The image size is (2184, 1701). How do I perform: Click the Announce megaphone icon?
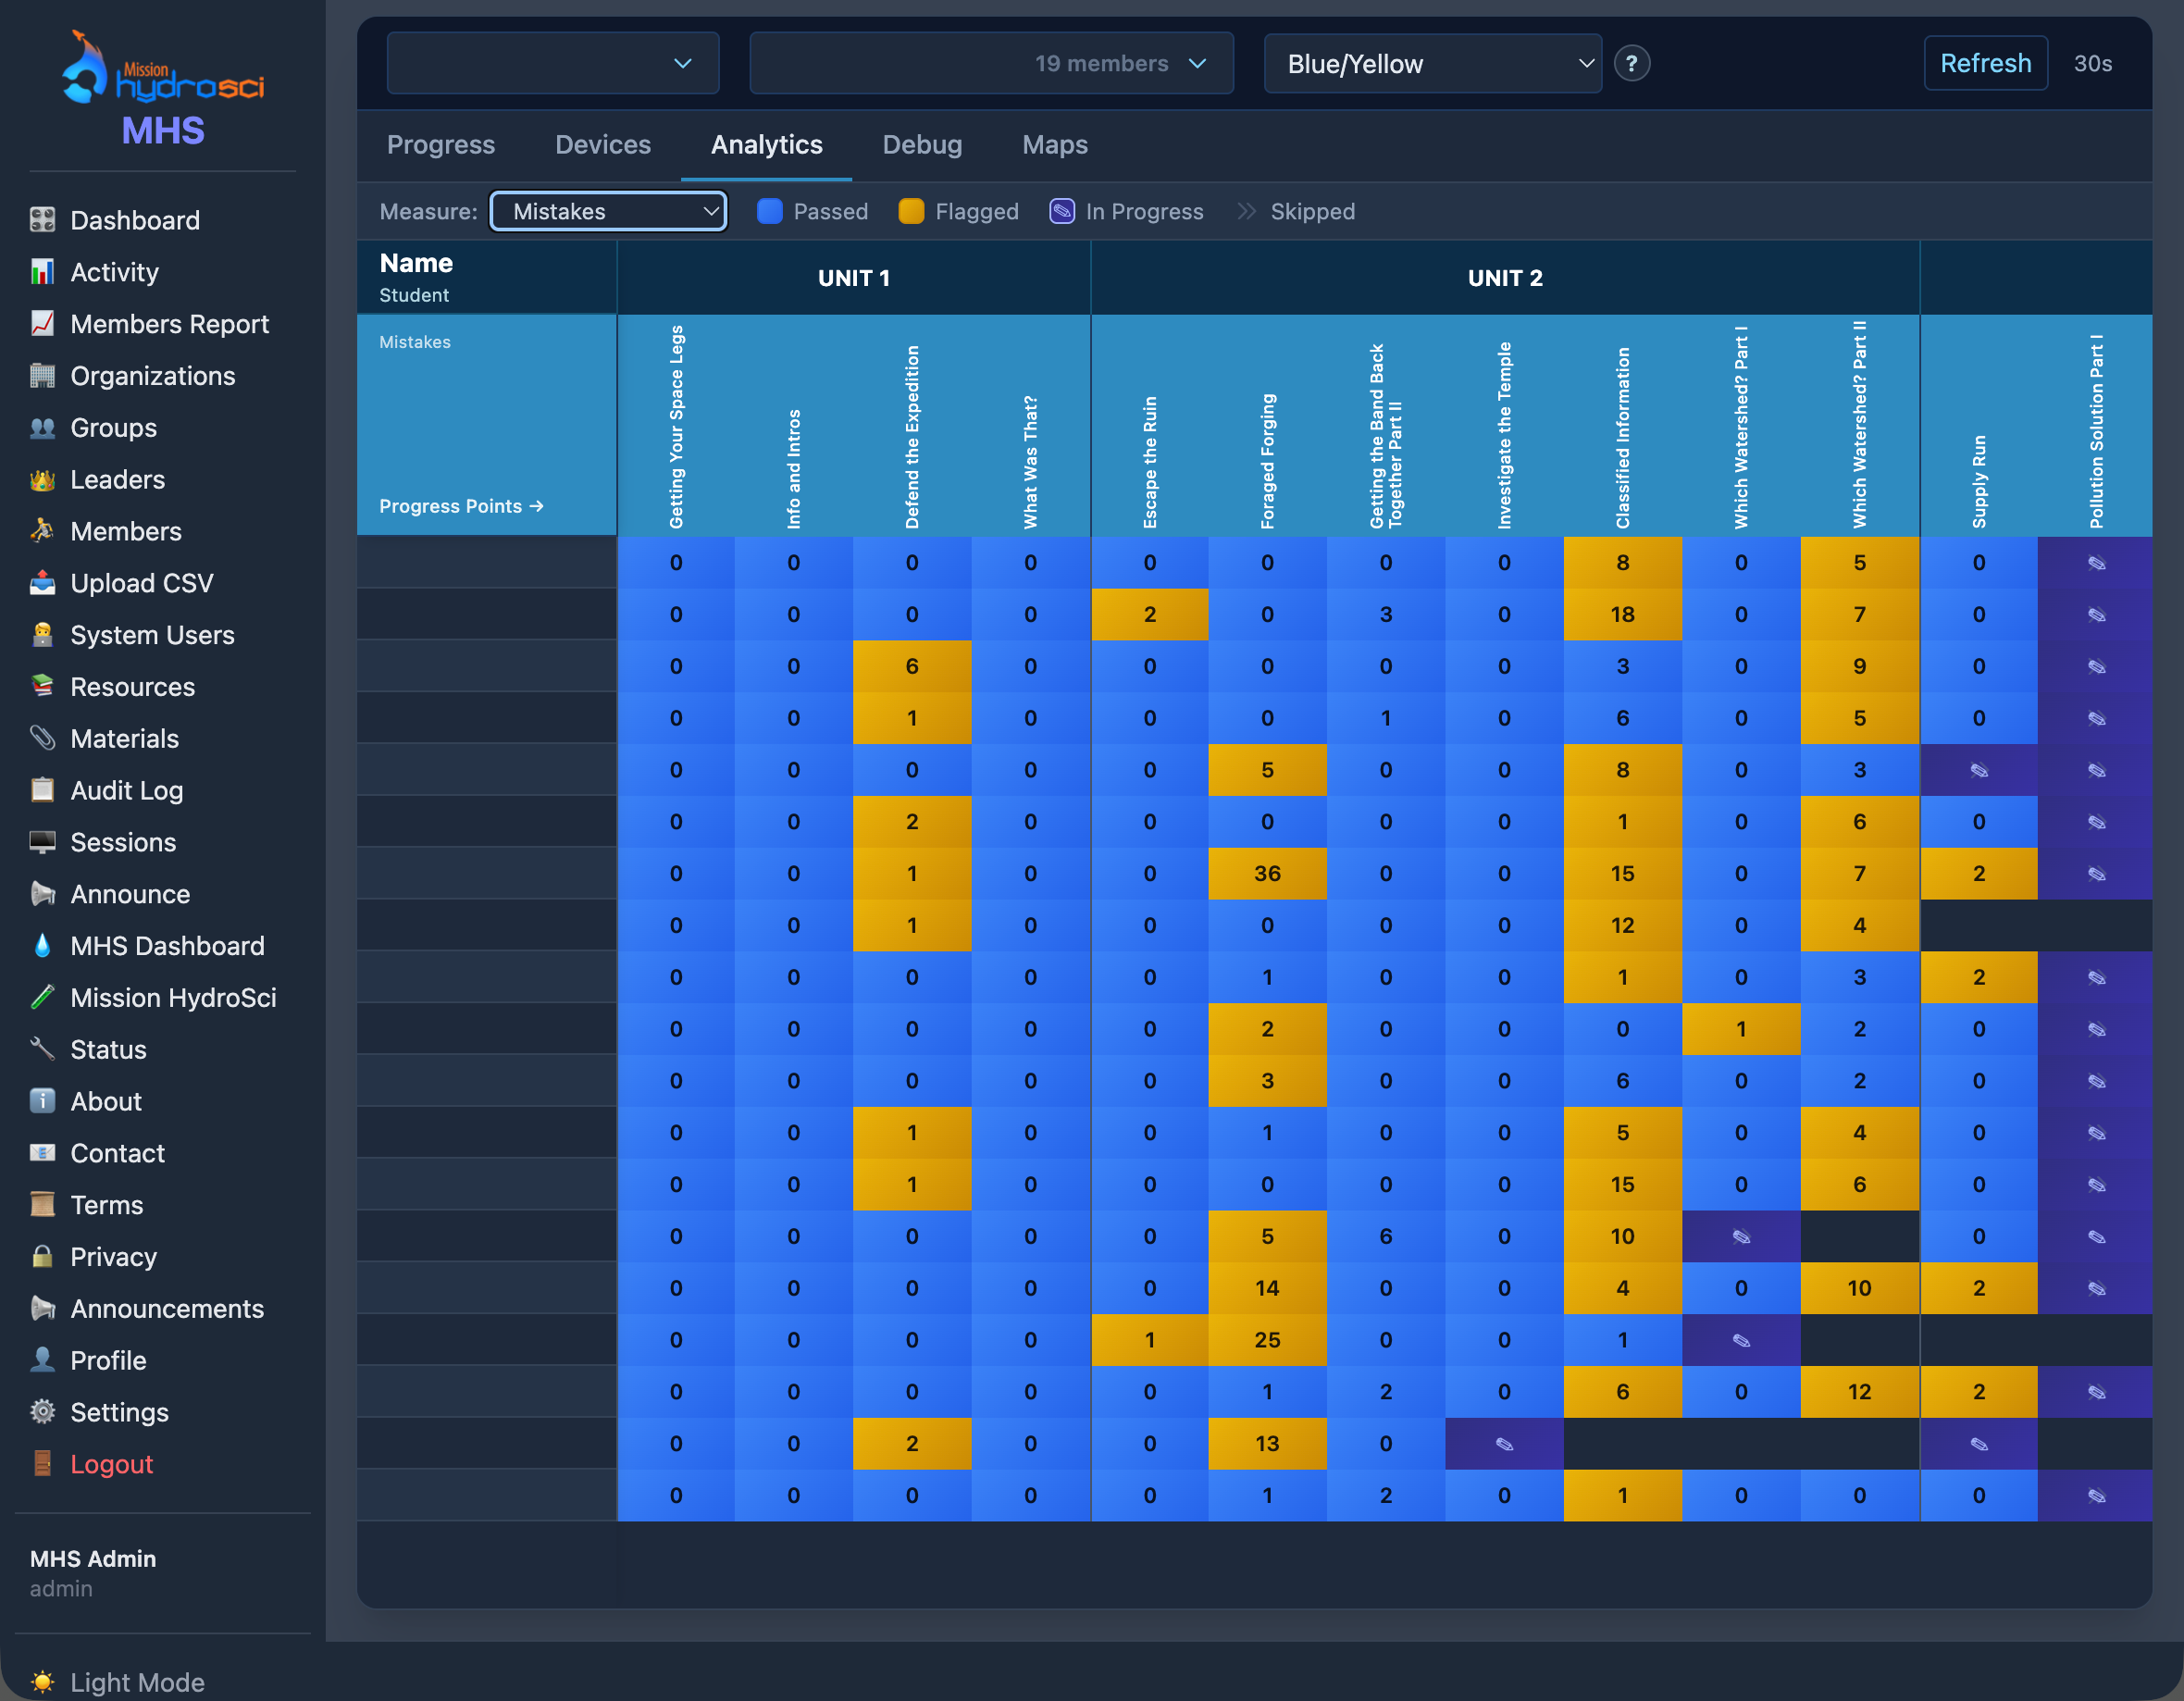pos(43,894)
